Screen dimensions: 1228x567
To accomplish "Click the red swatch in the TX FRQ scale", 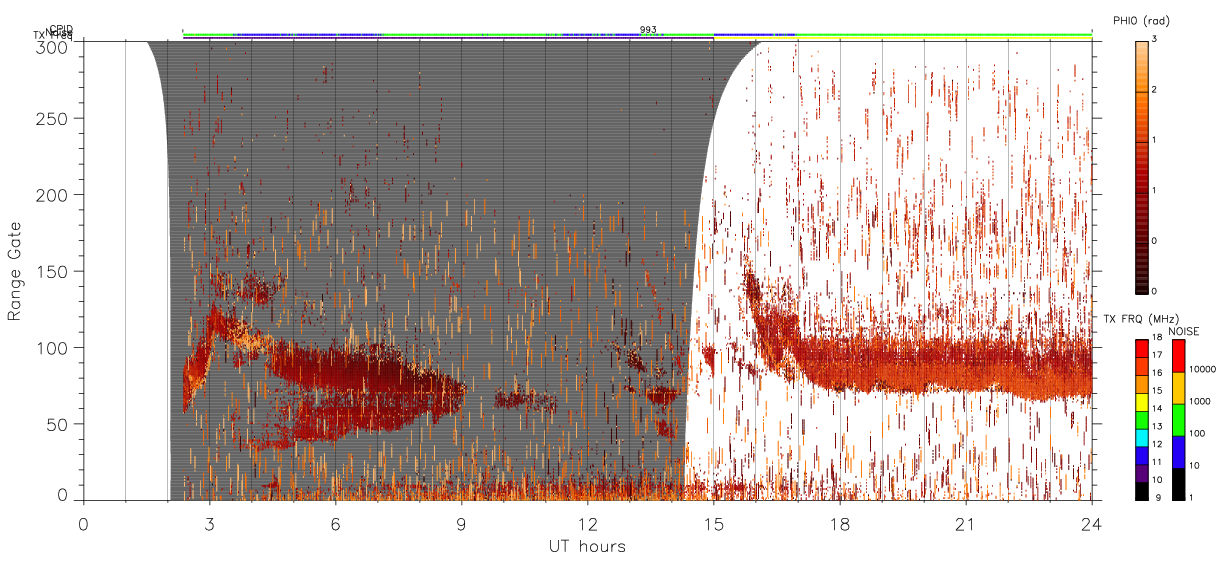I will pos(1141,348).
